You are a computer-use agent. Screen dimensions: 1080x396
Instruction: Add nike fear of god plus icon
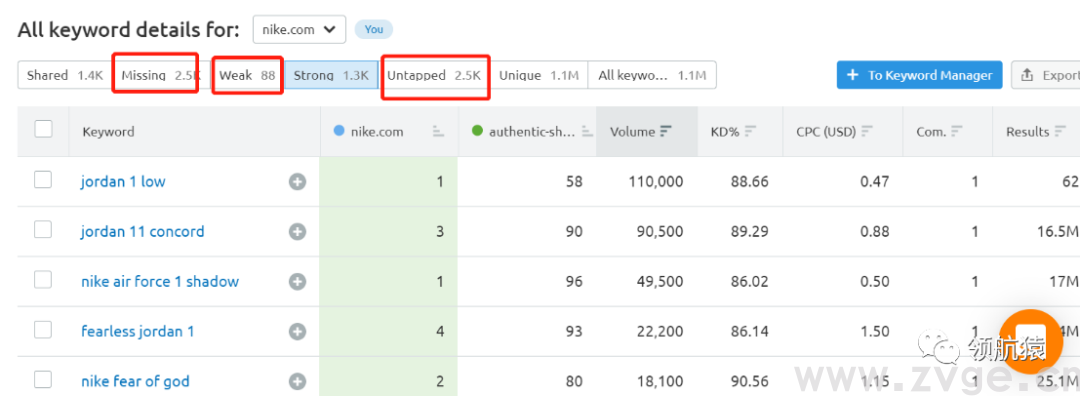tap(298, 382)
